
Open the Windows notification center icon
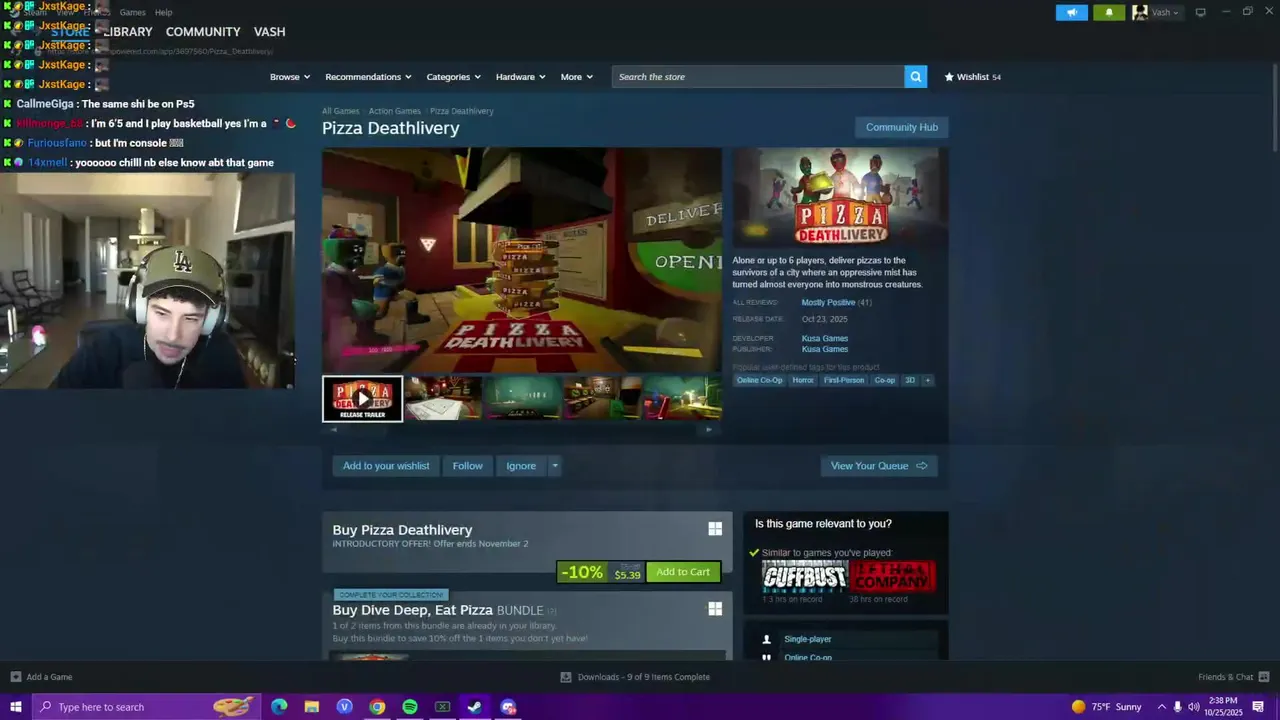tap(1258, 707)
